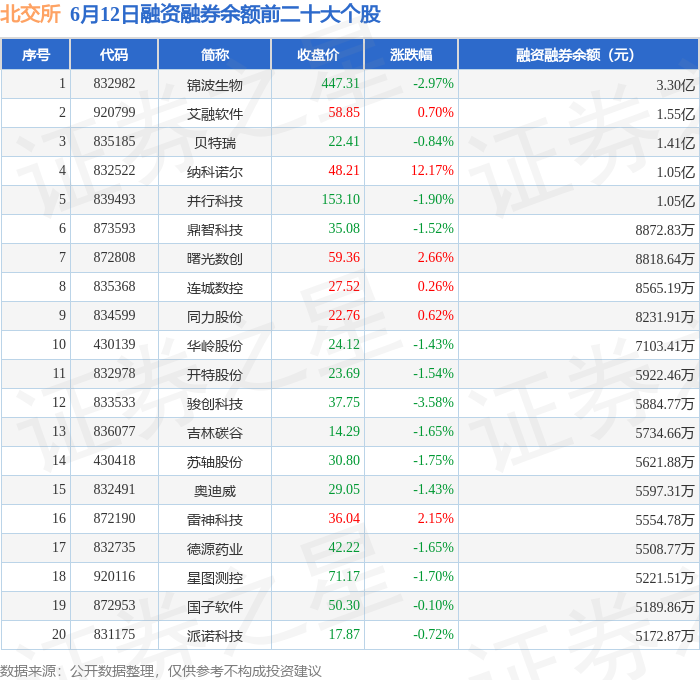Click balance value 7103.41万

point(665,346)
